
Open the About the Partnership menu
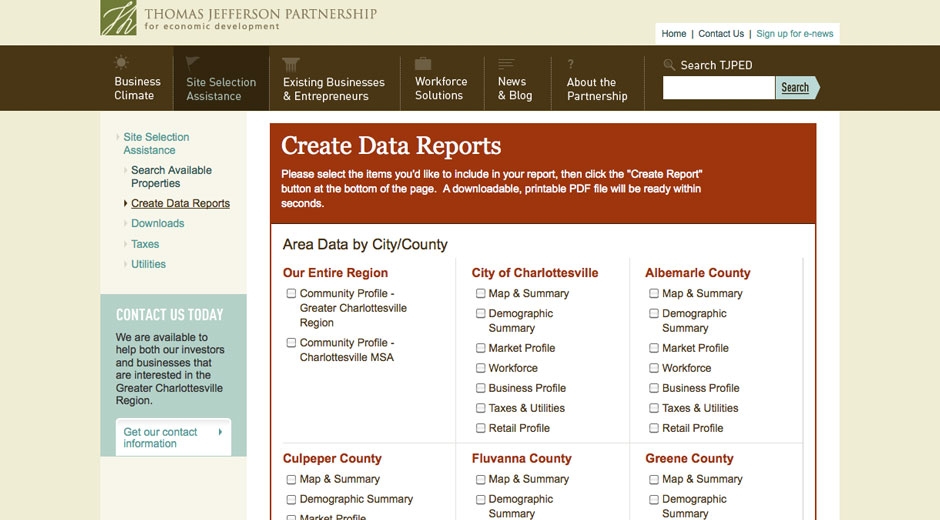(597, 89)
